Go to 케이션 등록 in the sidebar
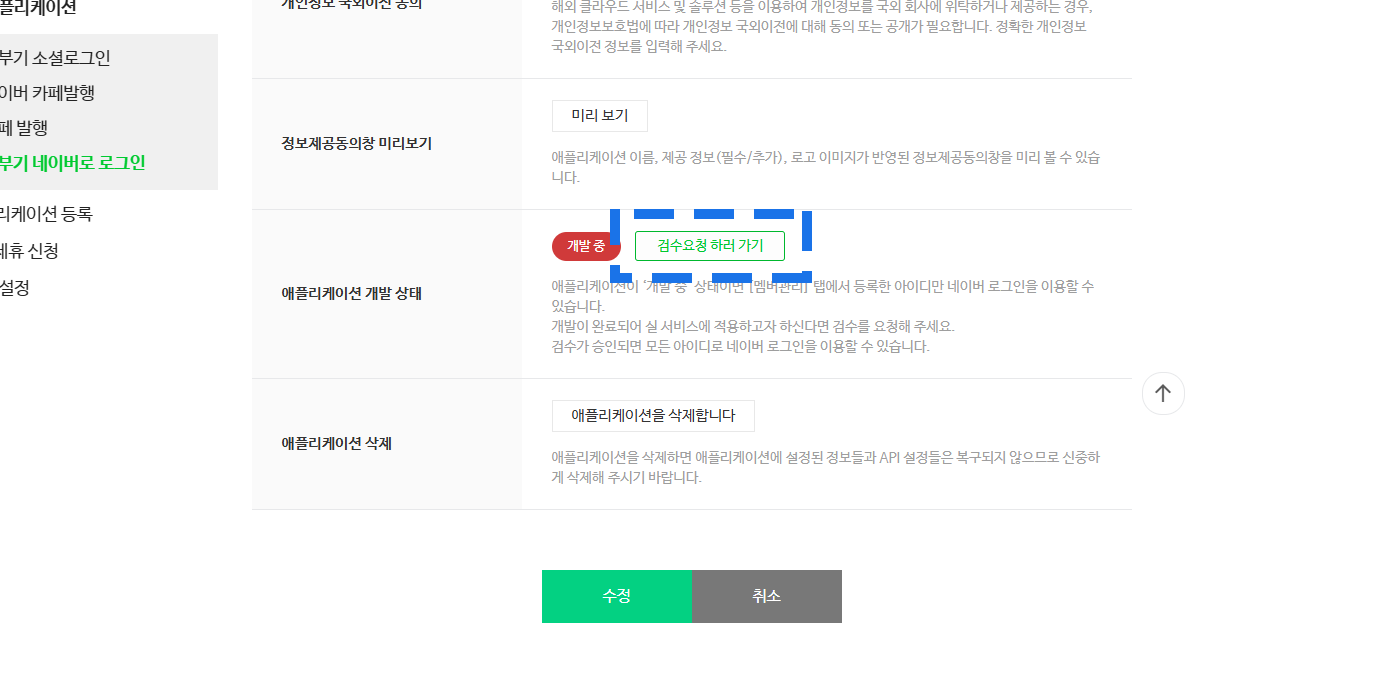1400x700 pixels. (x=46, y=213)
